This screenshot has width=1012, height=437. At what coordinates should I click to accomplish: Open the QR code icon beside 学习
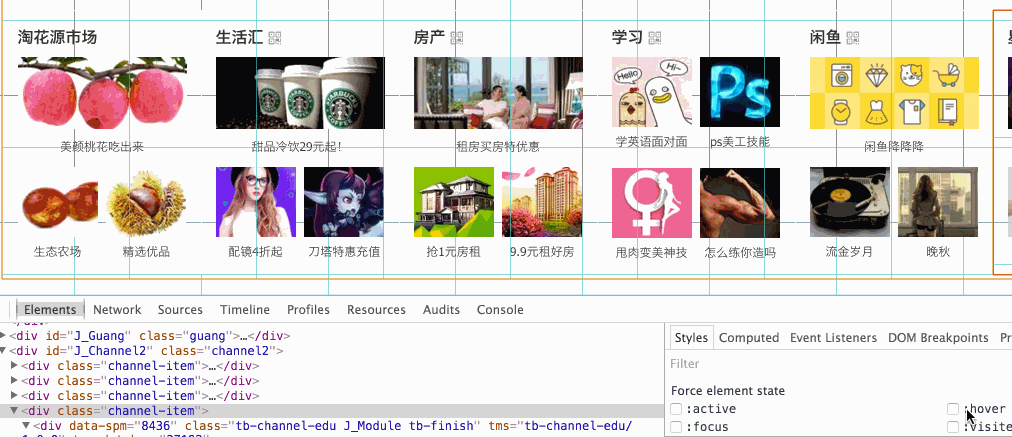tap(656, 38)
